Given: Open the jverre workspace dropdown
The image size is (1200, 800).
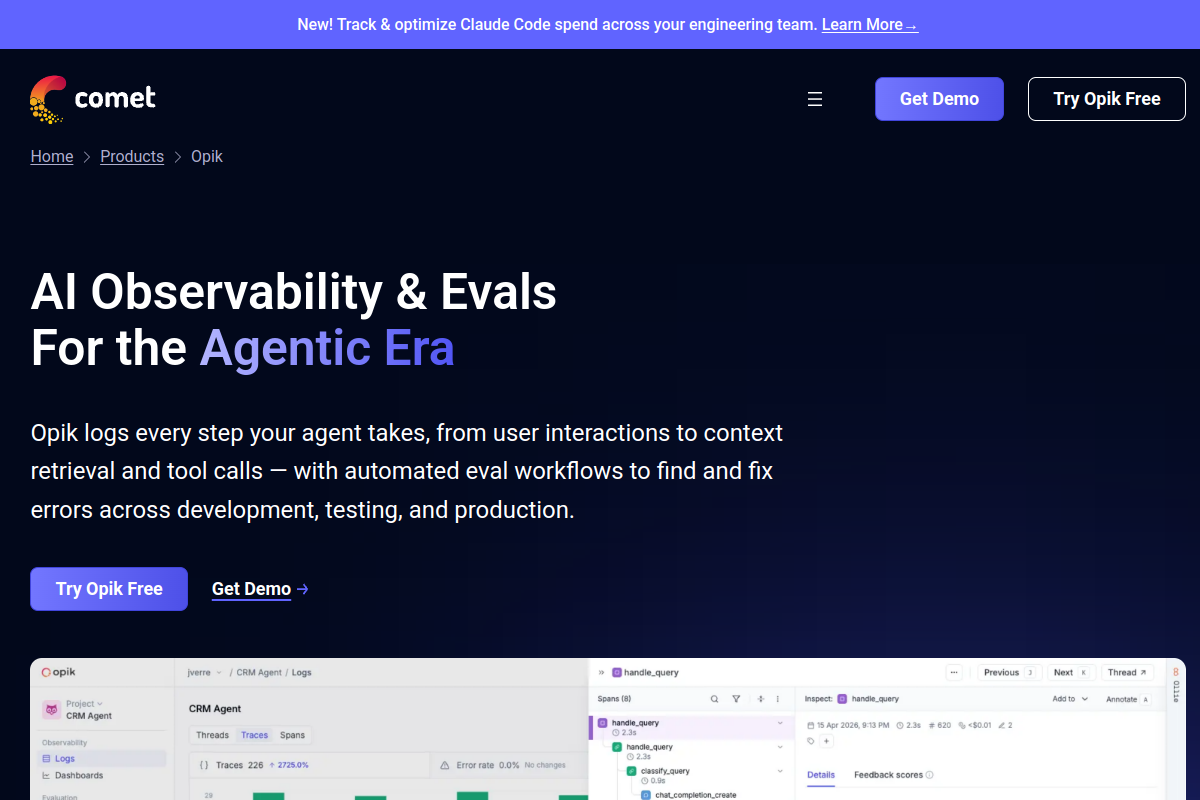Looking at the screenshot, I should point(205,673).
